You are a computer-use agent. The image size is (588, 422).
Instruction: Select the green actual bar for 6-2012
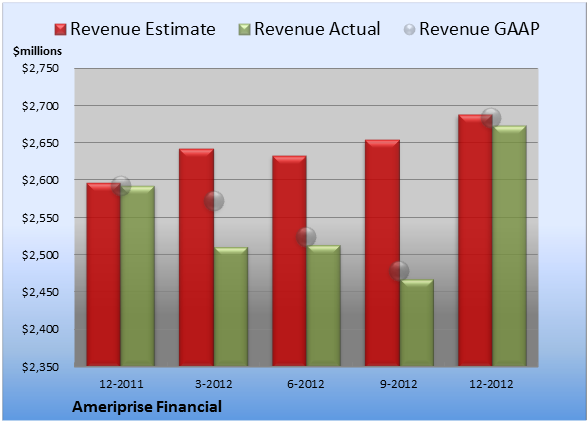click(x=323, y=306)
